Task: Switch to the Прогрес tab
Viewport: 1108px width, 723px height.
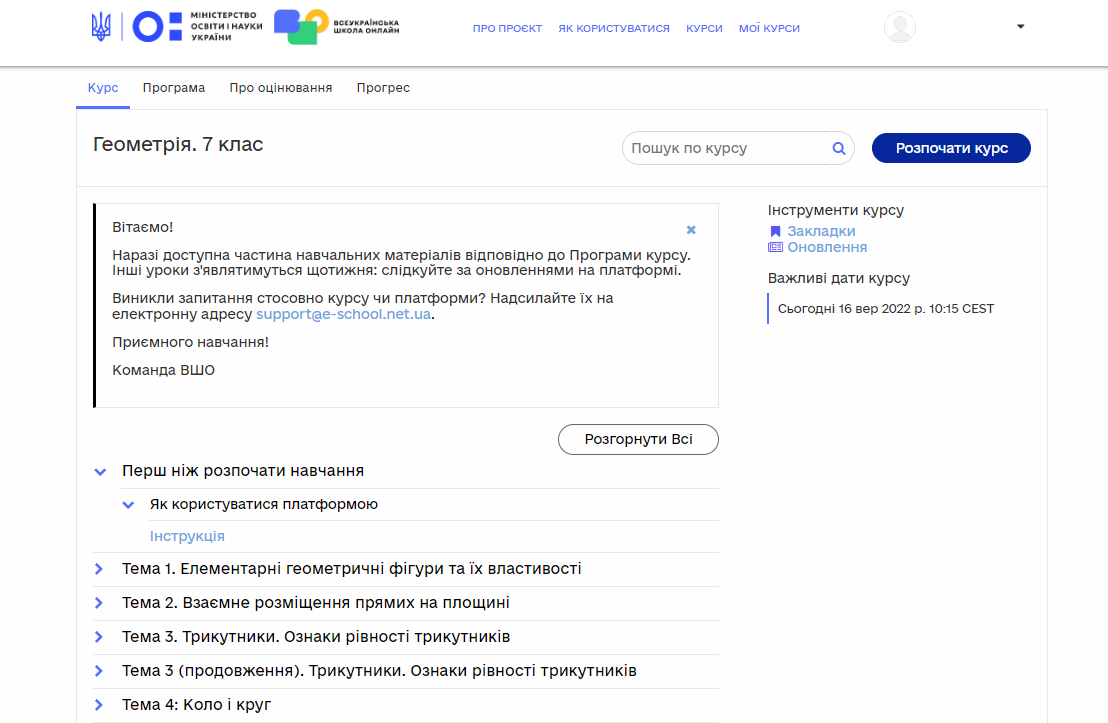Action: pyautogui.click(x=383, y=88)
